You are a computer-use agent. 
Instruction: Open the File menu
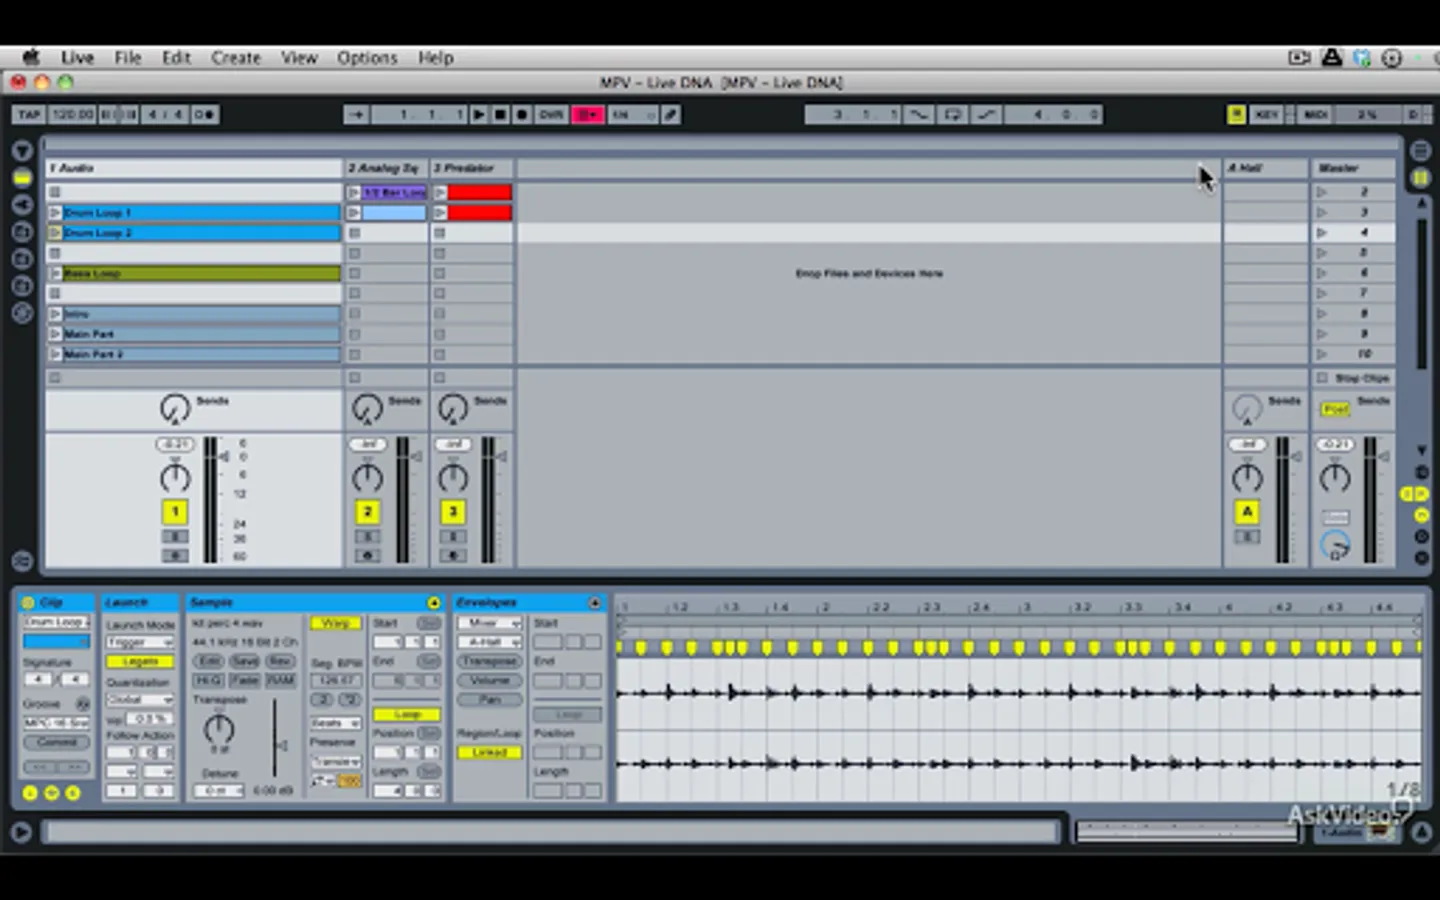pos(128,58)
